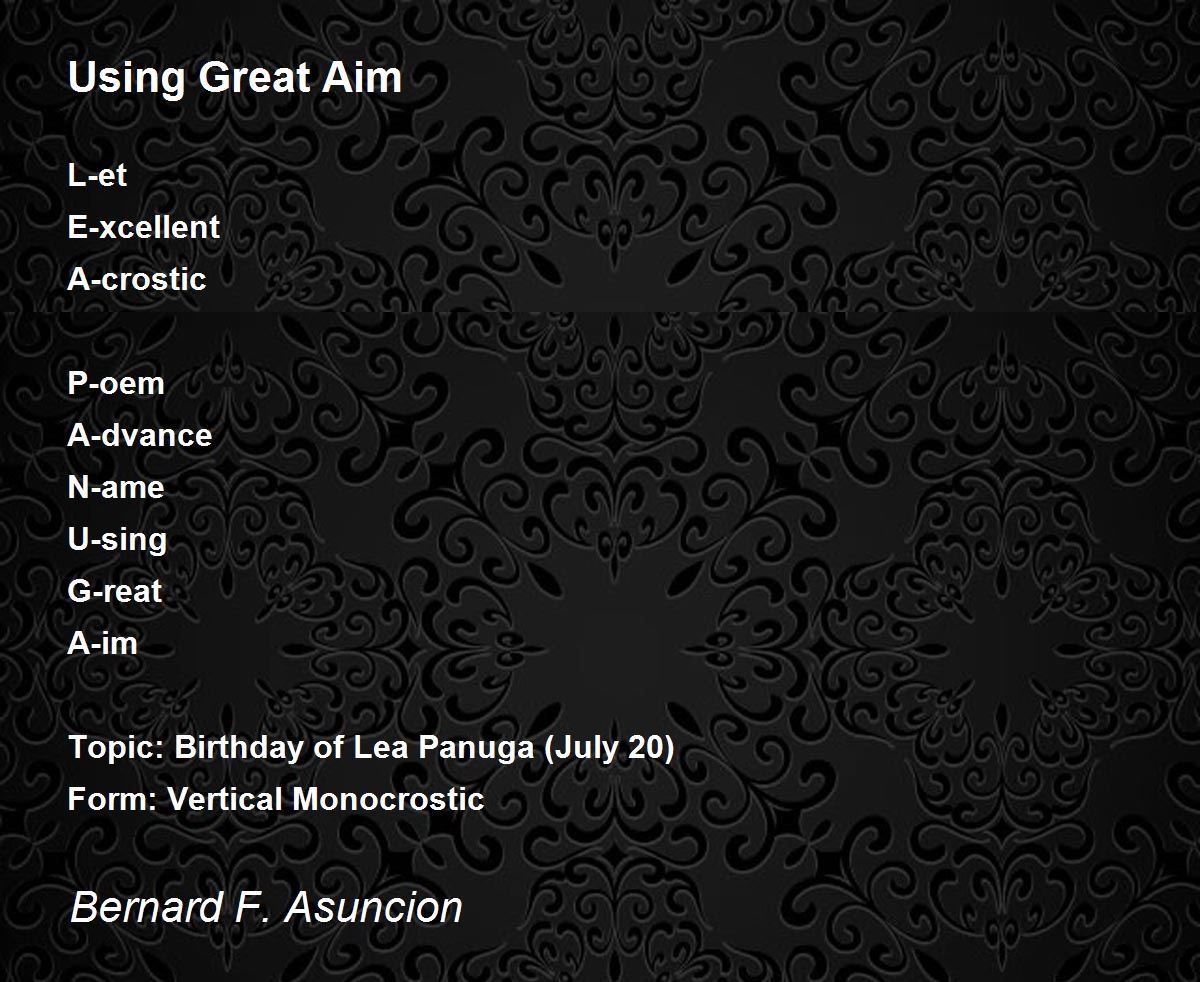Select the 'A-im' line

pos(102,643)
